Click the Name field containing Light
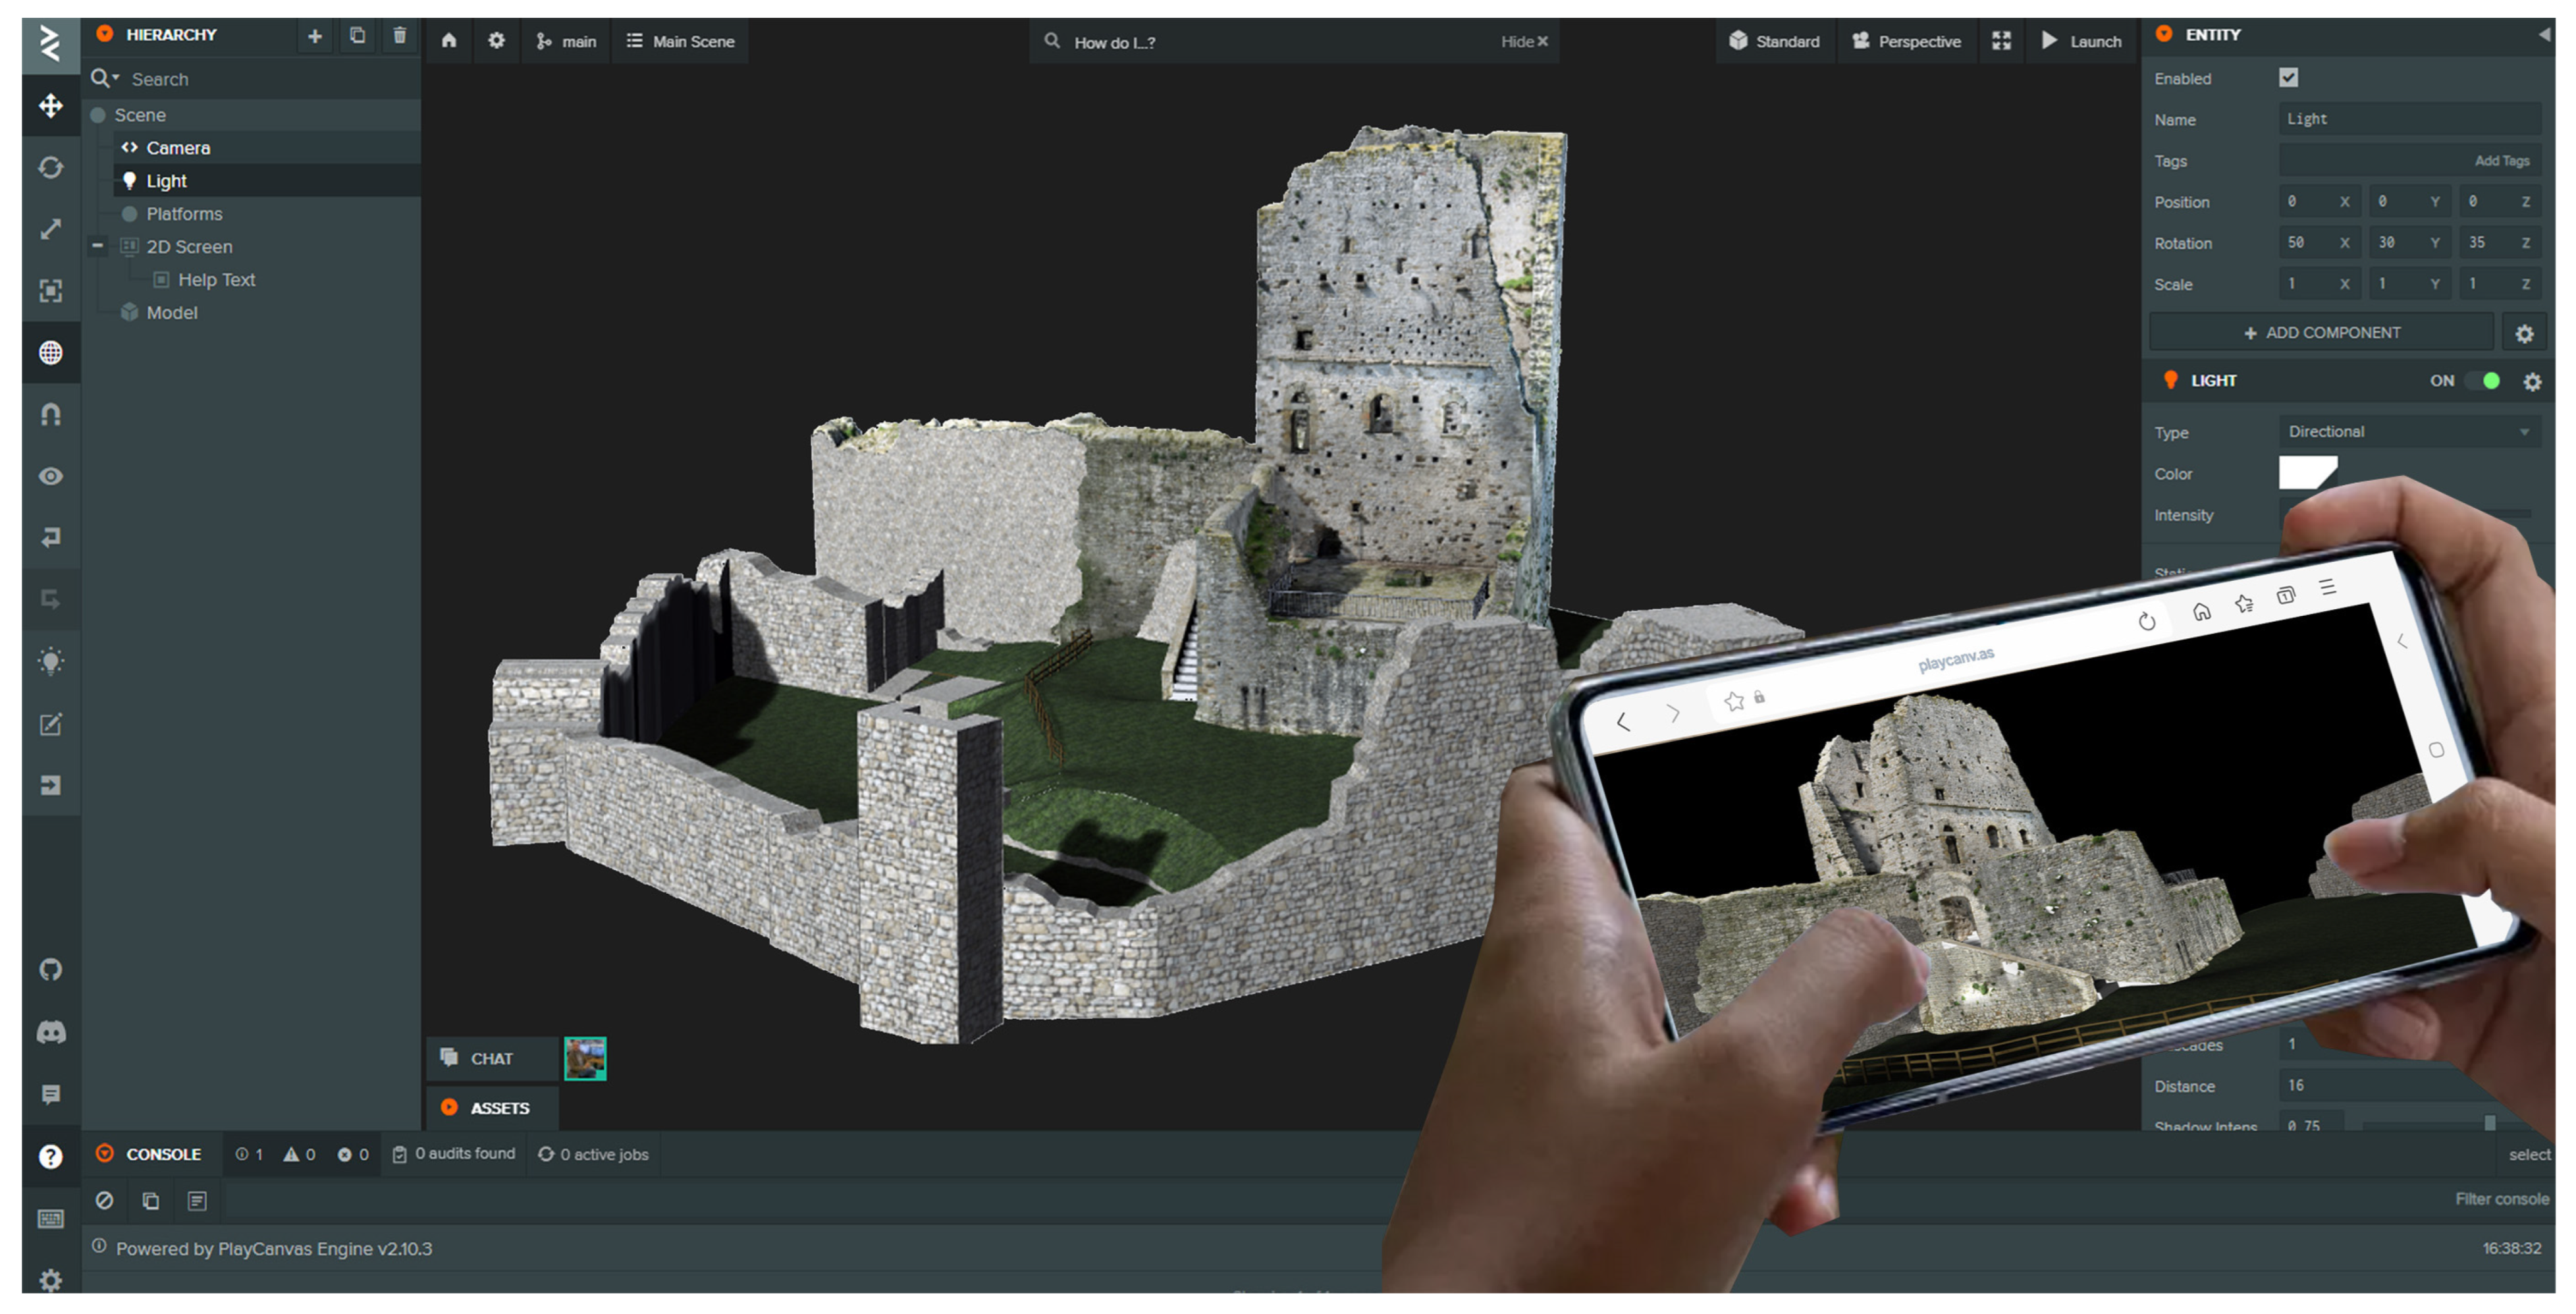 (2409, 119)
